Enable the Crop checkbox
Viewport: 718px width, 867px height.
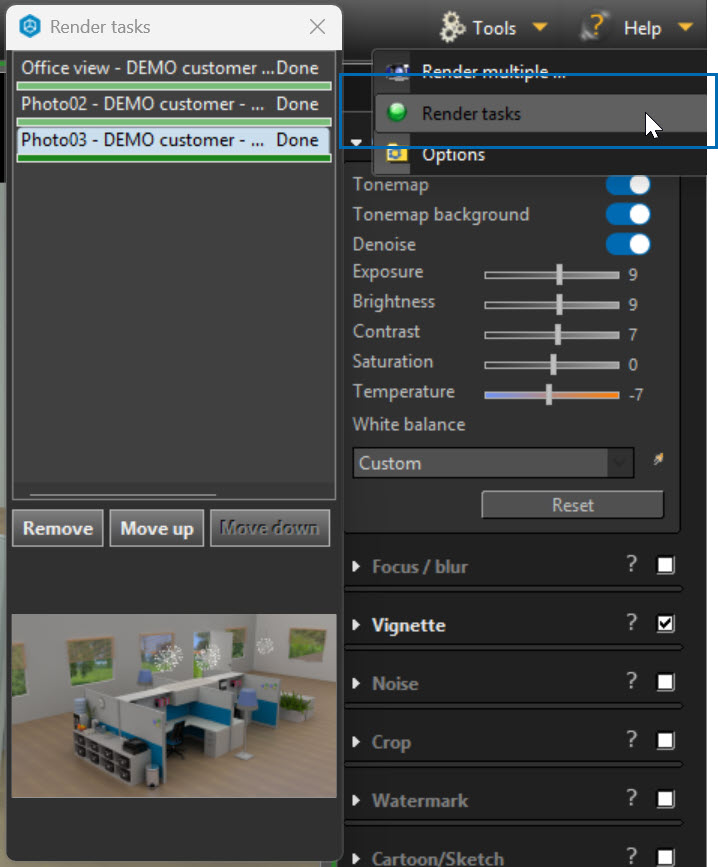(x=665, y=740)
